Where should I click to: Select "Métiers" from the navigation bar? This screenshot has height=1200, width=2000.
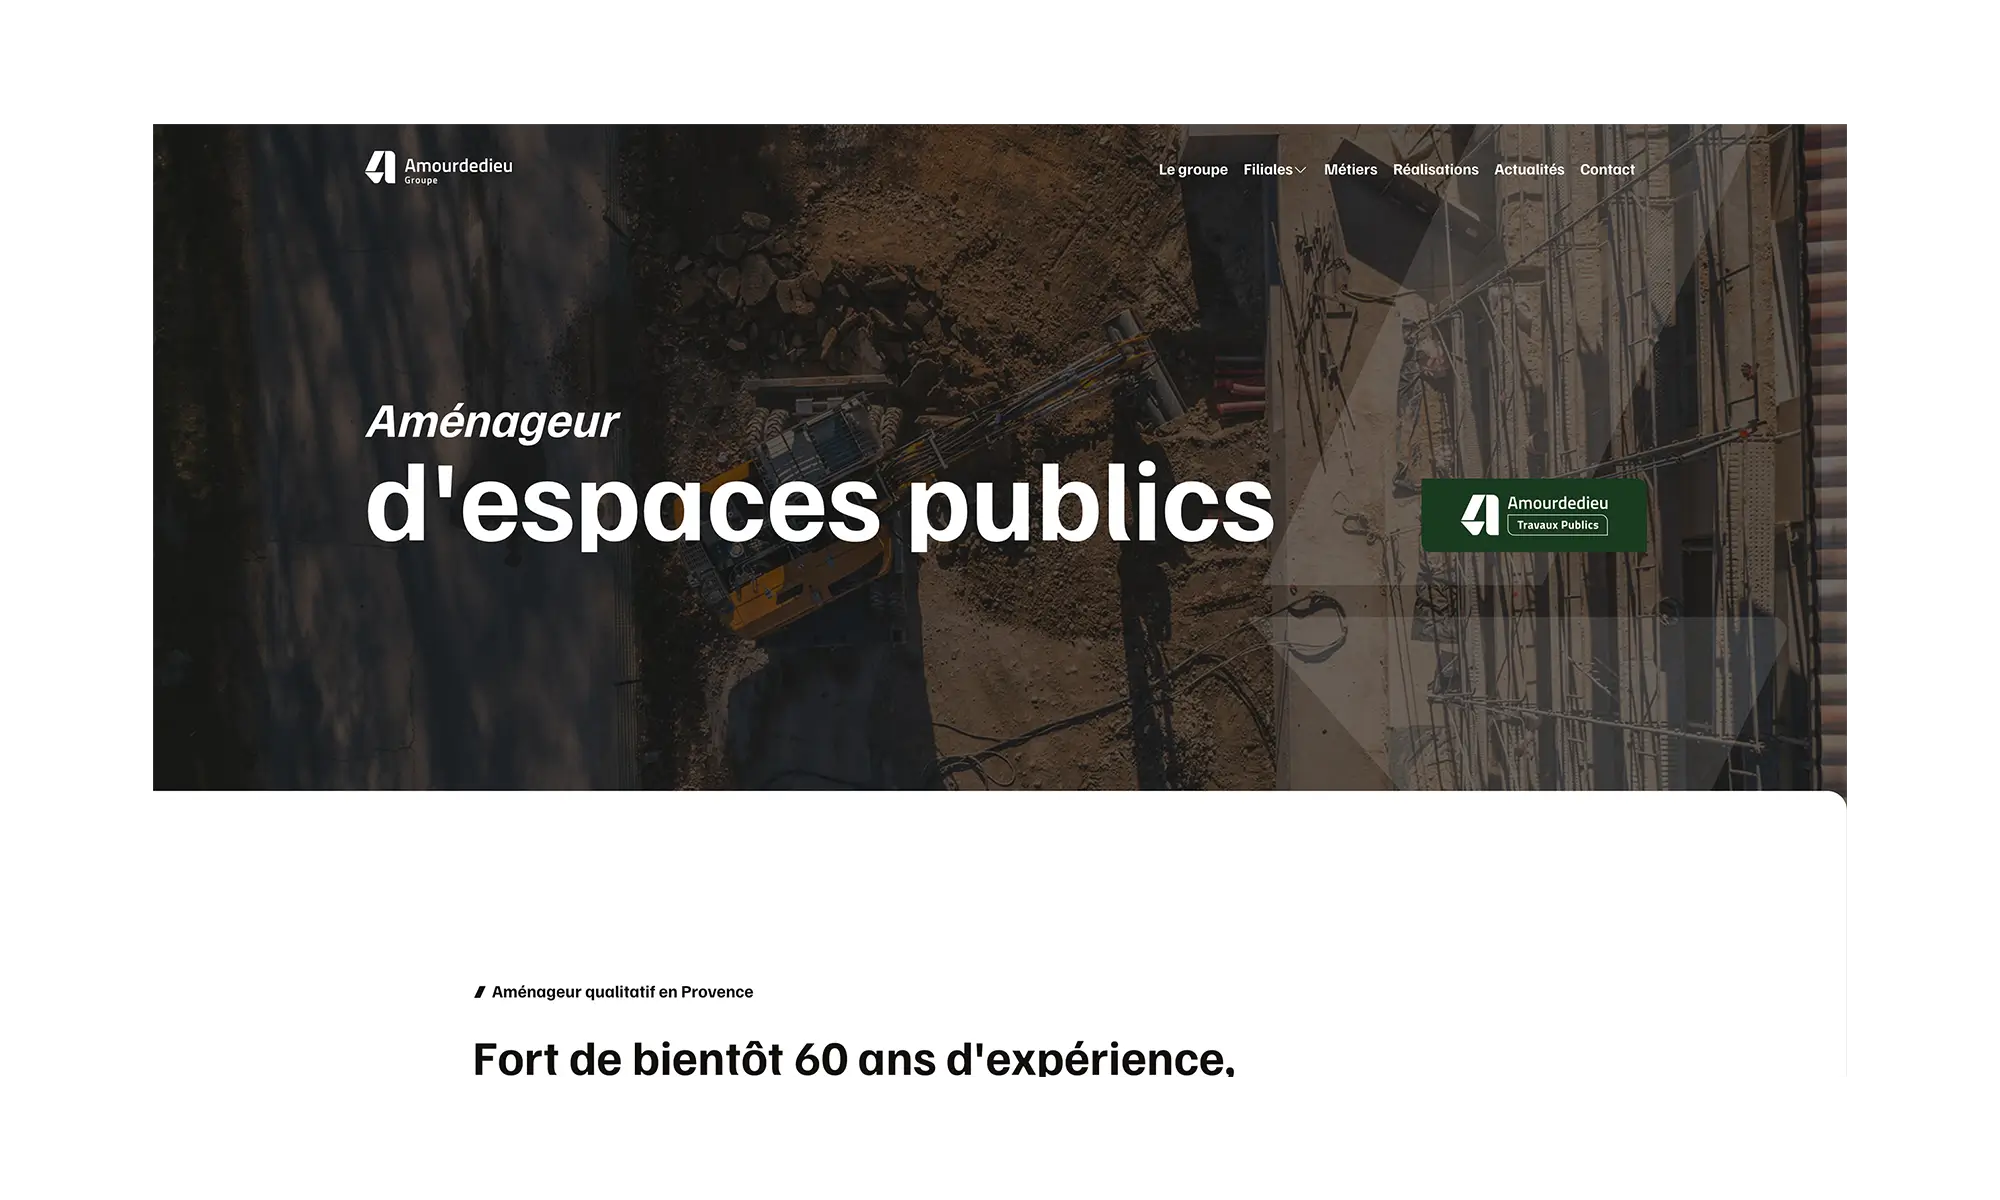(x=1349, y=169)
